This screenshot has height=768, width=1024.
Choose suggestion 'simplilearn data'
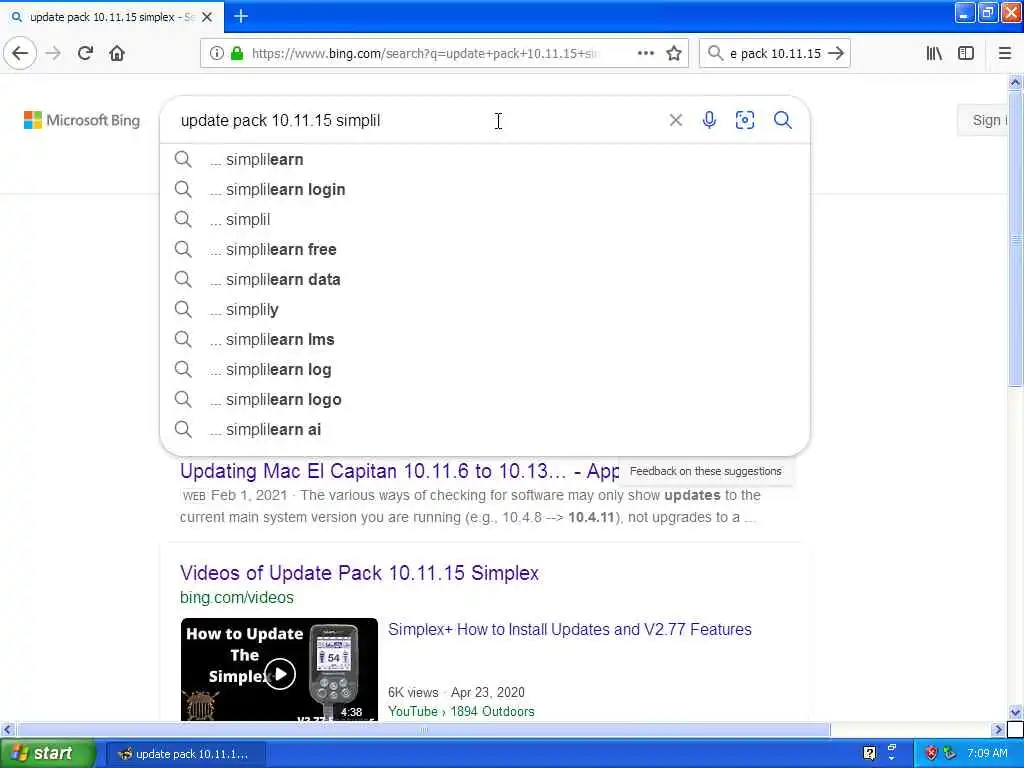pos(485,280)
